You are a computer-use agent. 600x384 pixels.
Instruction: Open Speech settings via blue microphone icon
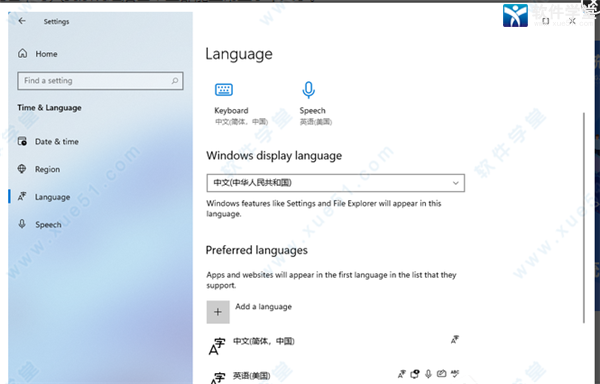click(x=309, y=90)
